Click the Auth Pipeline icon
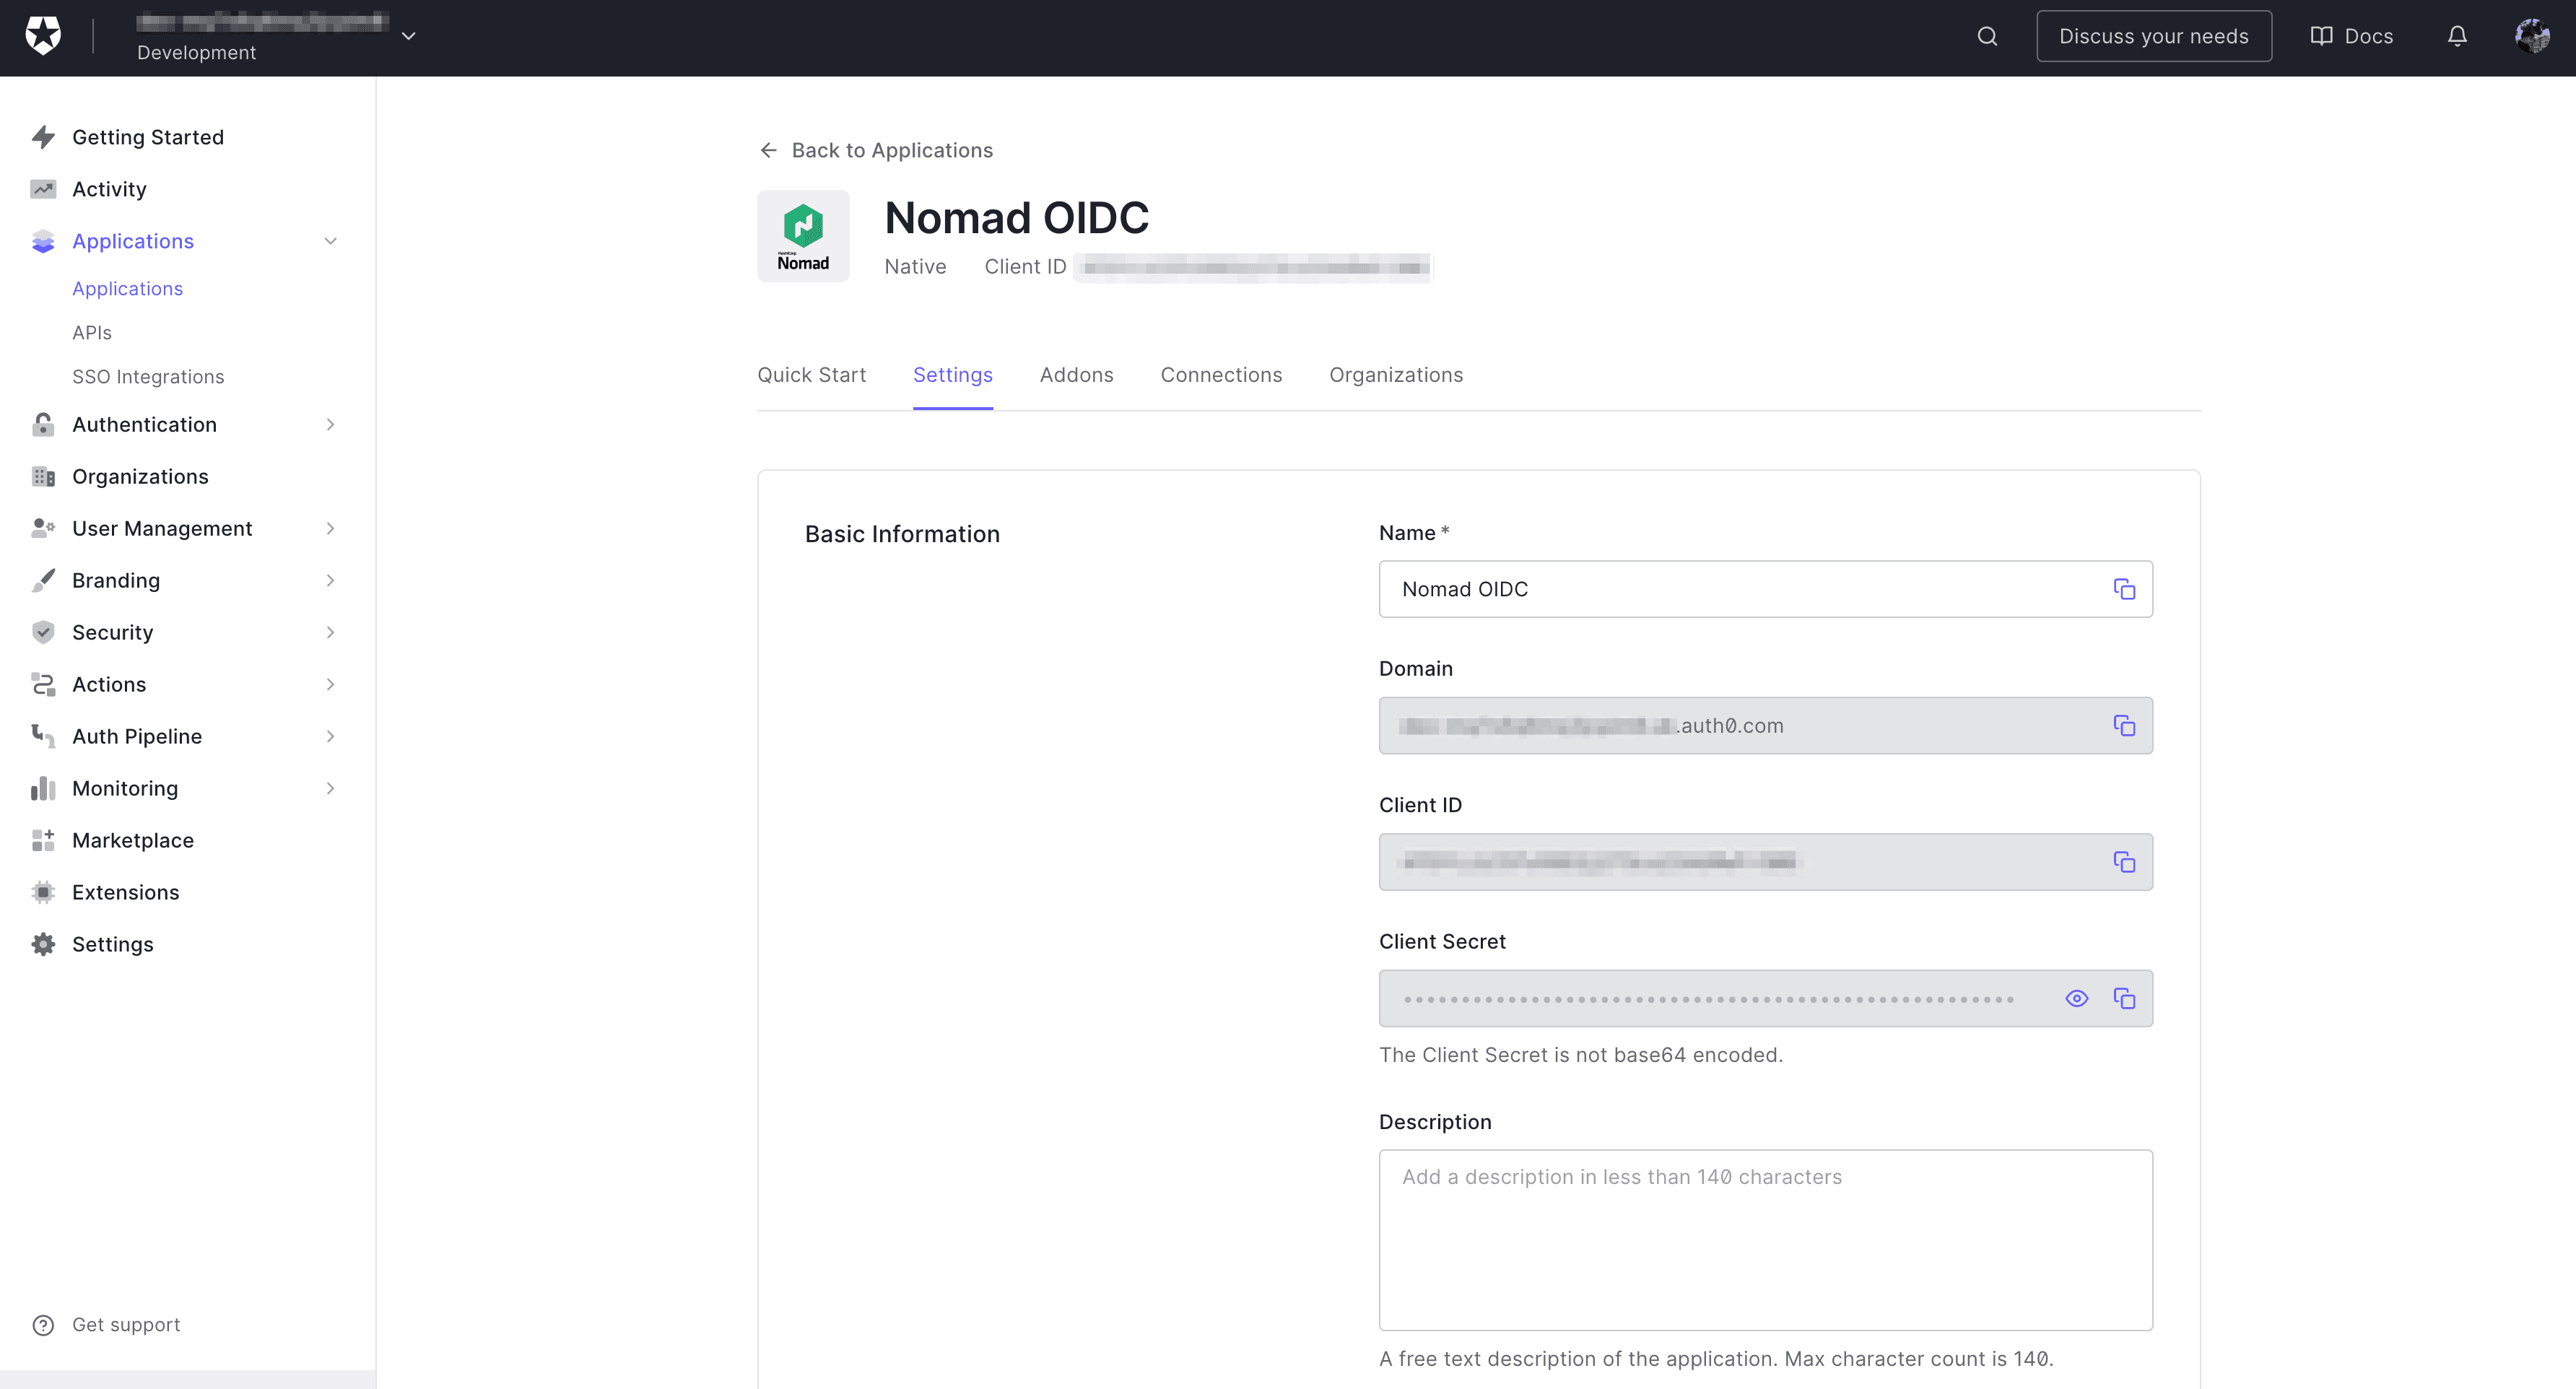The width and height of the screenshot is (2576, 1389). (x=43, y=736)
